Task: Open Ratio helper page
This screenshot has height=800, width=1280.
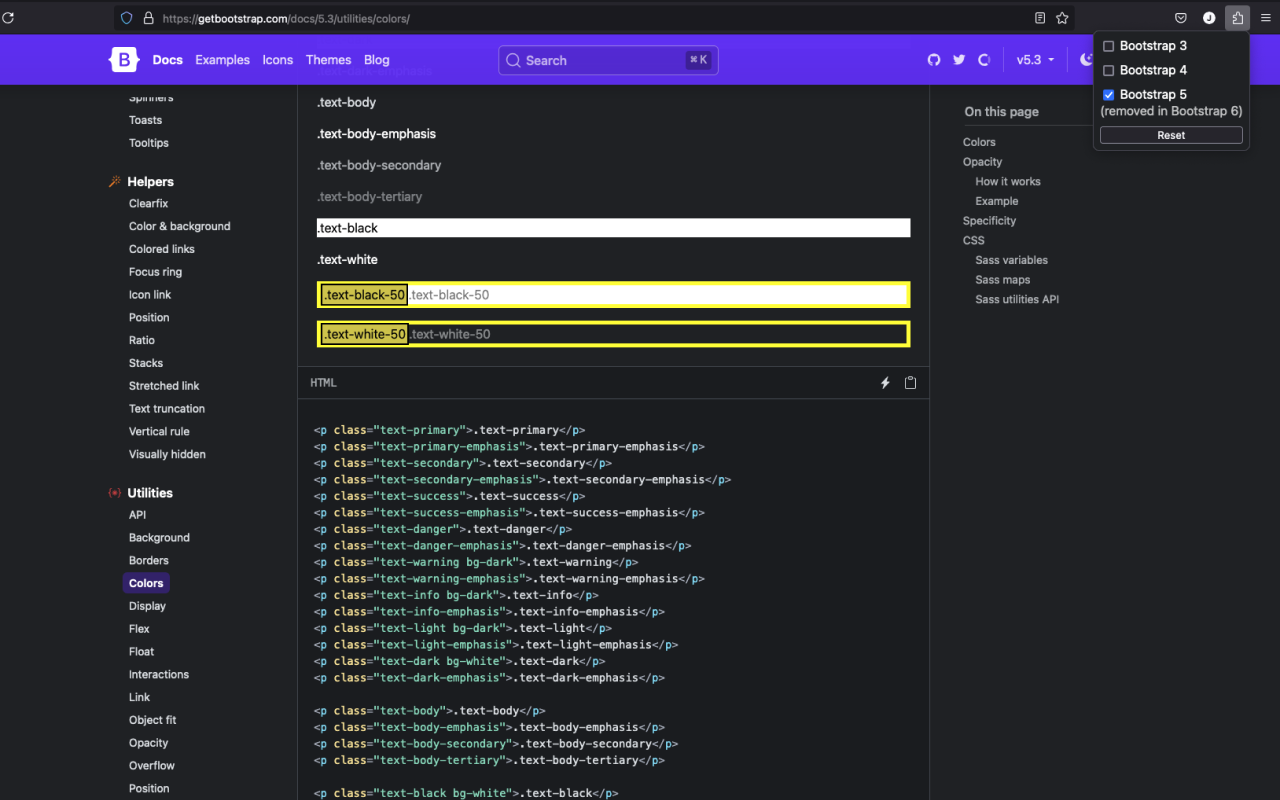Action: pyautogui.click(x=142, y=340)
